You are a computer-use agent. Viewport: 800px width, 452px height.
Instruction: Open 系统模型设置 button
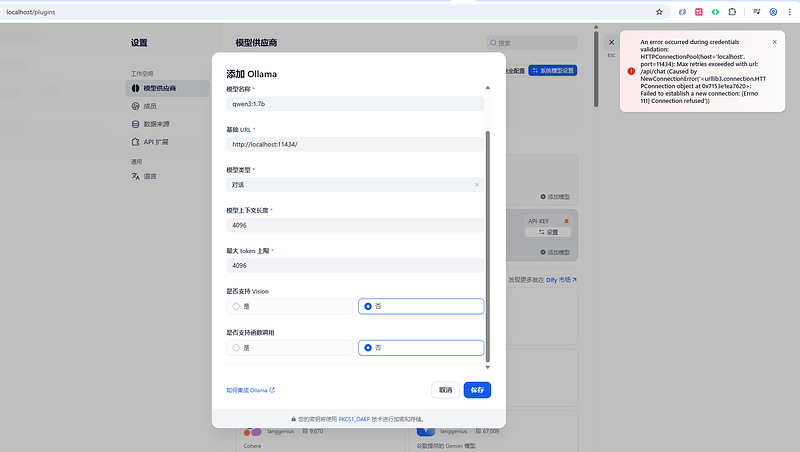pyautogui.click(x=553, y=70)
